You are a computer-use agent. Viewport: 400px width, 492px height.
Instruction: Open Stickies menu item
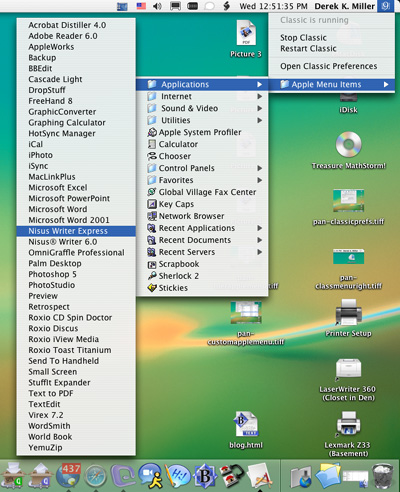(x=202, y=288)
